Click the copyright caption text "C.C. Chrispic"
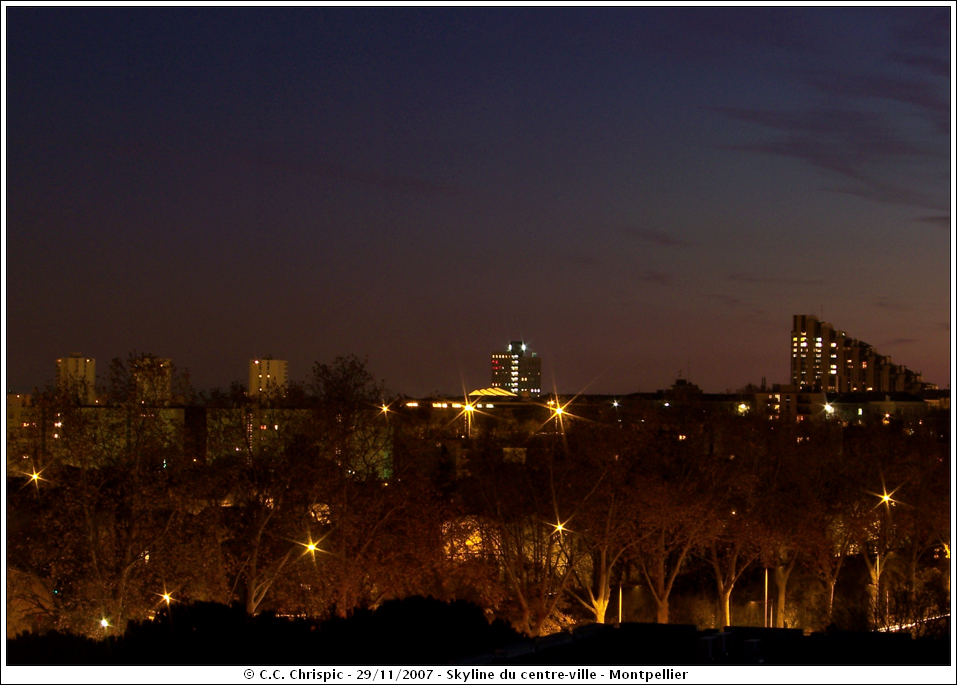Screen dimensions: 957x685 [301, 675]
